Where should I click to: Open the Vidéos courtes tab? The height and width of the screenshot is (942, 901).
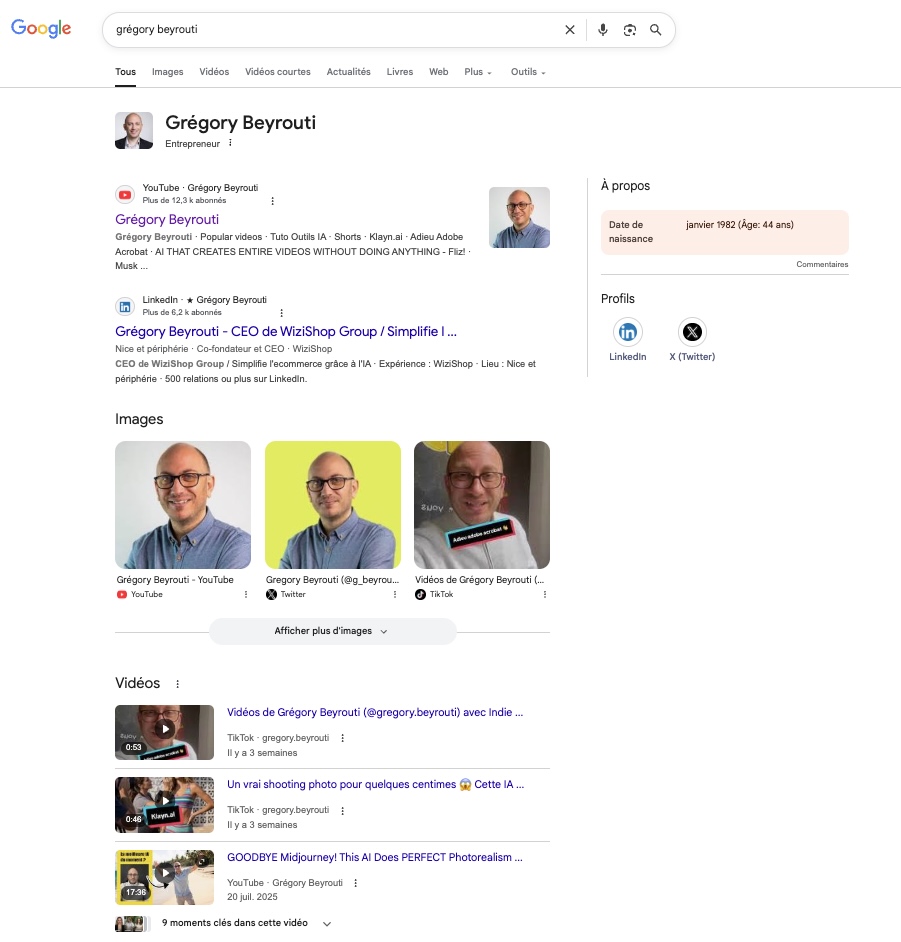pos(278,71)
